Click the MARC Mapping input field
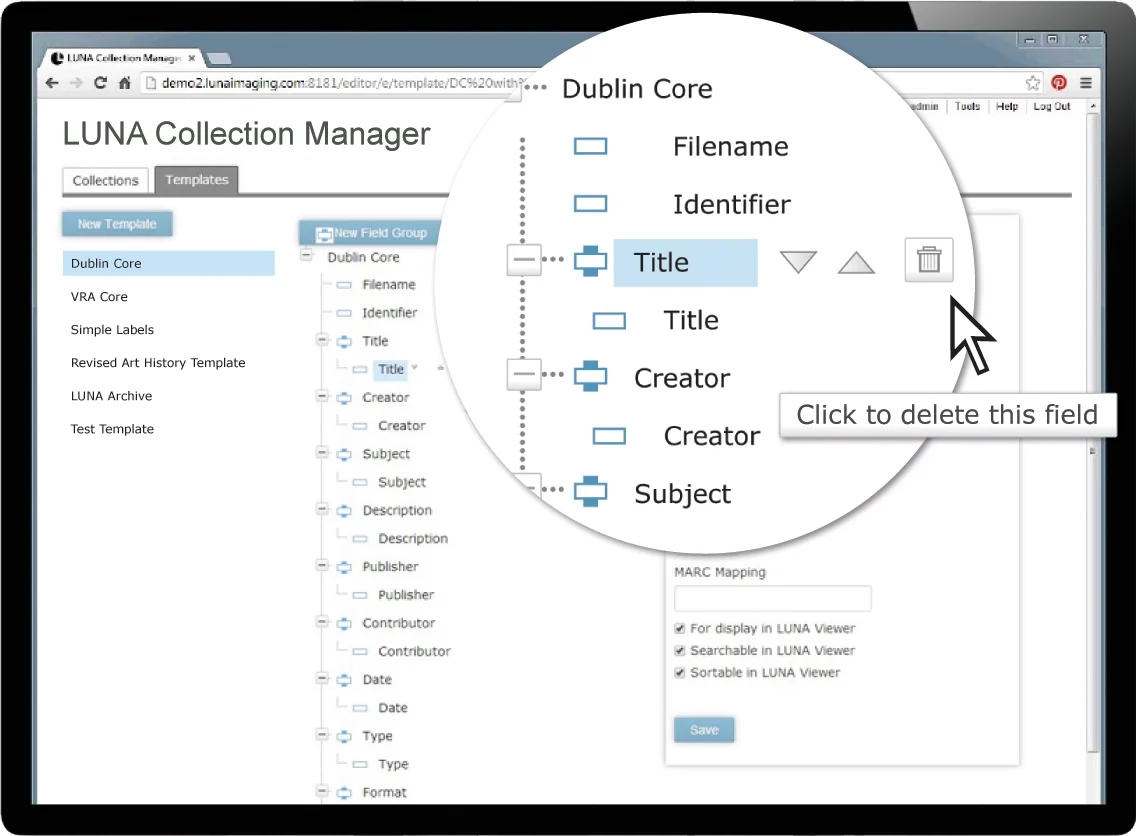The height and width of the screenshot is (836, 1136). pyautogui.click(x=773, y=598)
